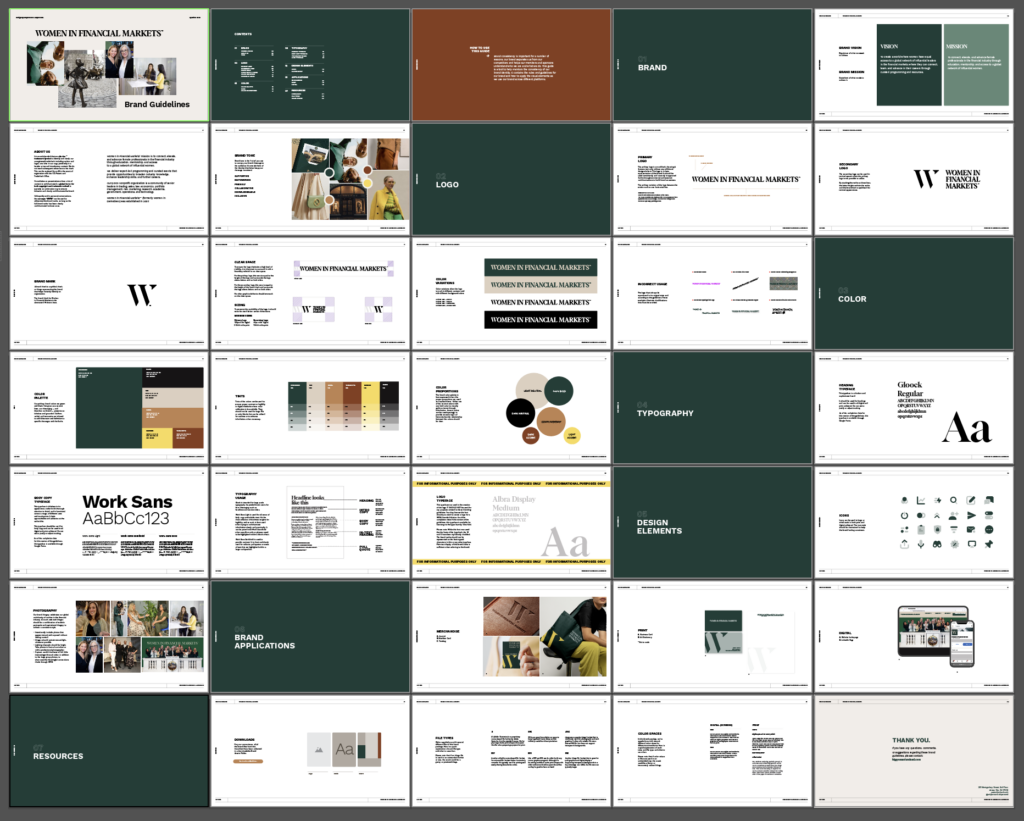Select the Primary Logo wordmark slide

tap(712, 179)
